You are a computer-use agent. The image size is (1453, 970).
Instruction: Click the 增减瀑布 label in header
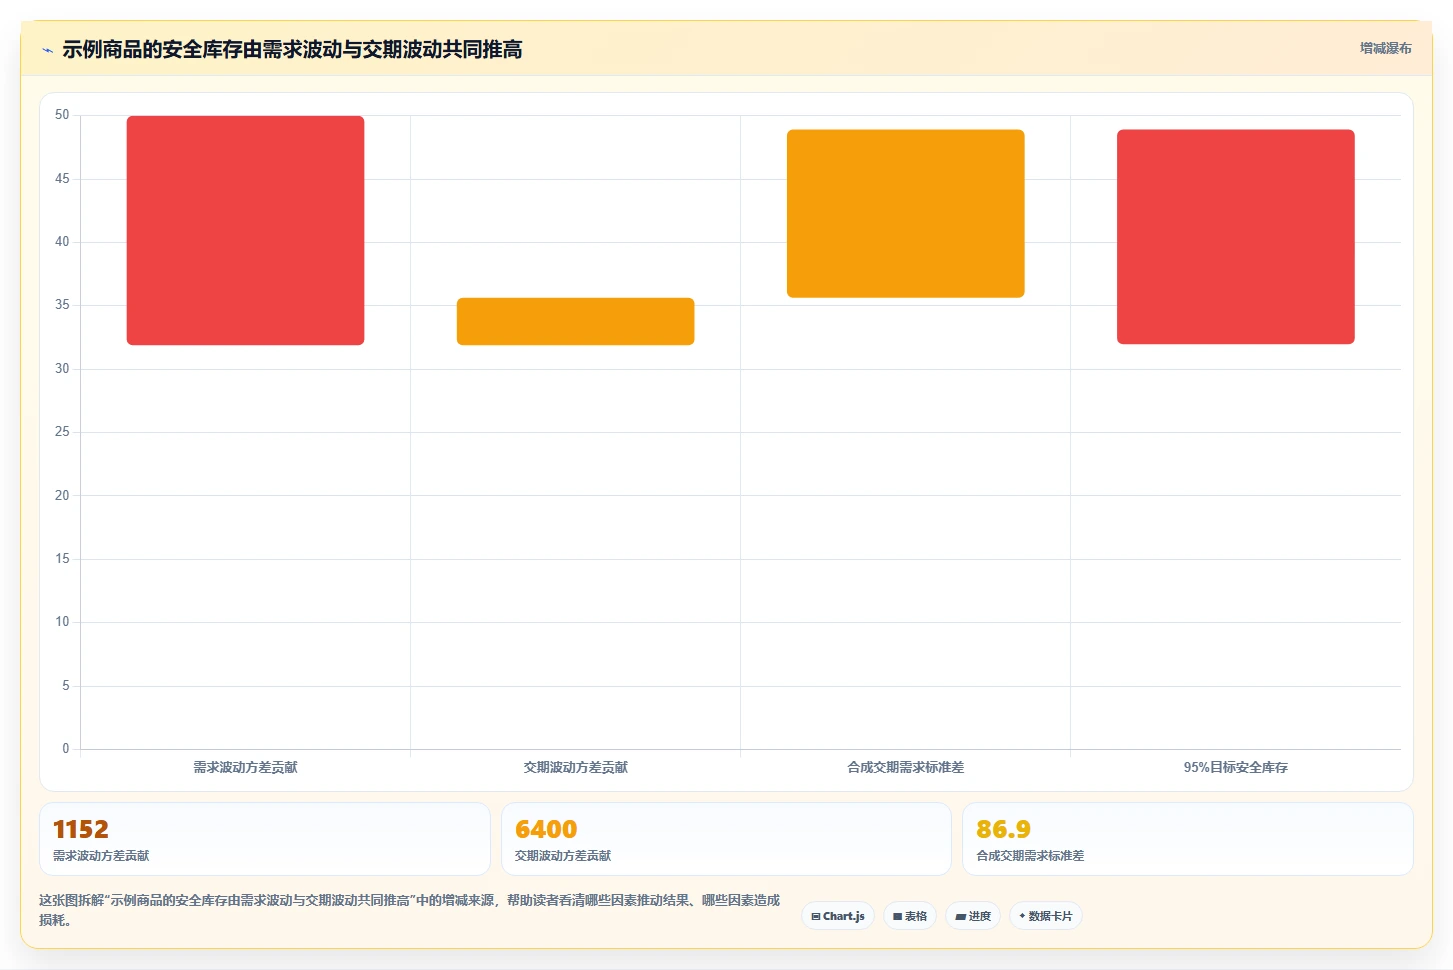click(x=1385, y=48)
